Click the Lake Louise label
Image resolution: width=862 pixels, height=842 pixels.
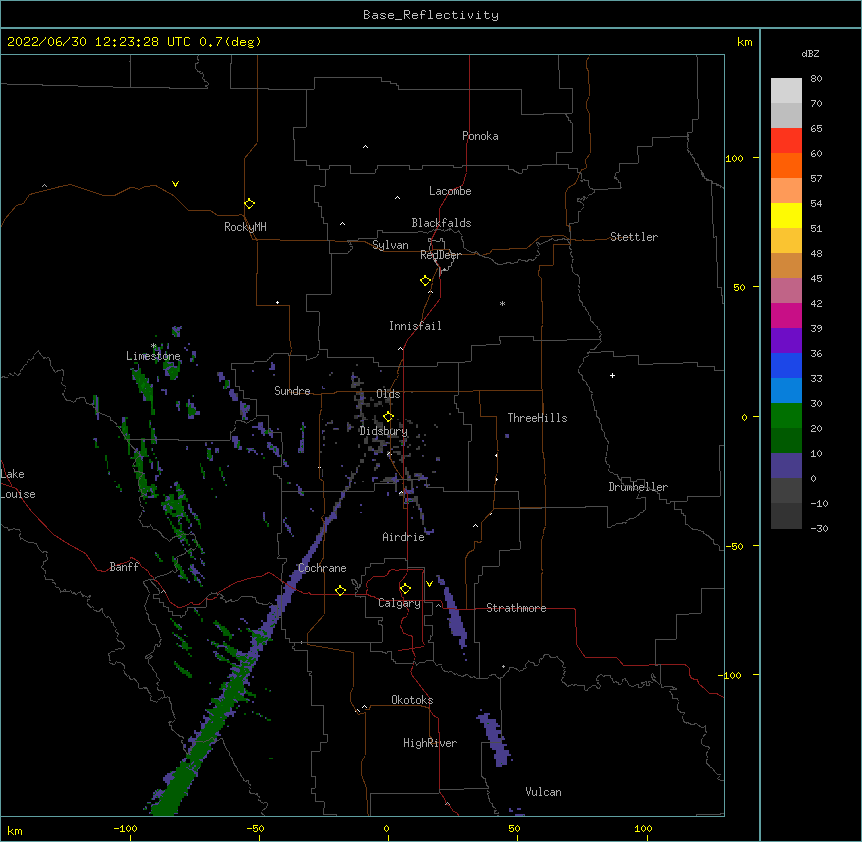tap(18, 484)
